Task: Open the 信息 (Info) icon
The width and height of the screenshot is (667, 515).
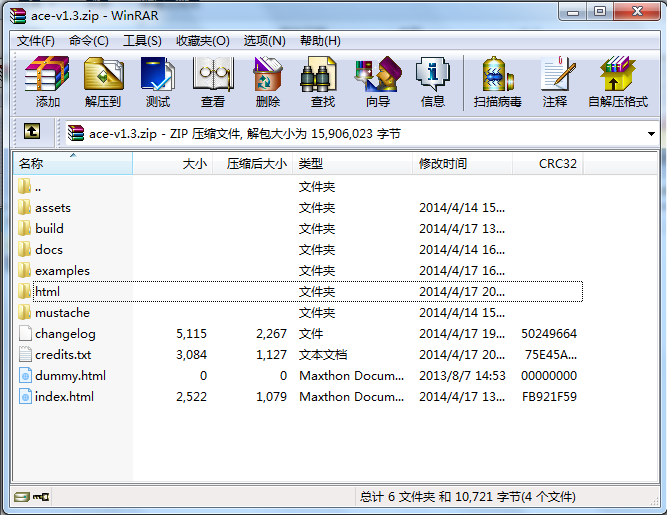Action: tap(433, 74)
